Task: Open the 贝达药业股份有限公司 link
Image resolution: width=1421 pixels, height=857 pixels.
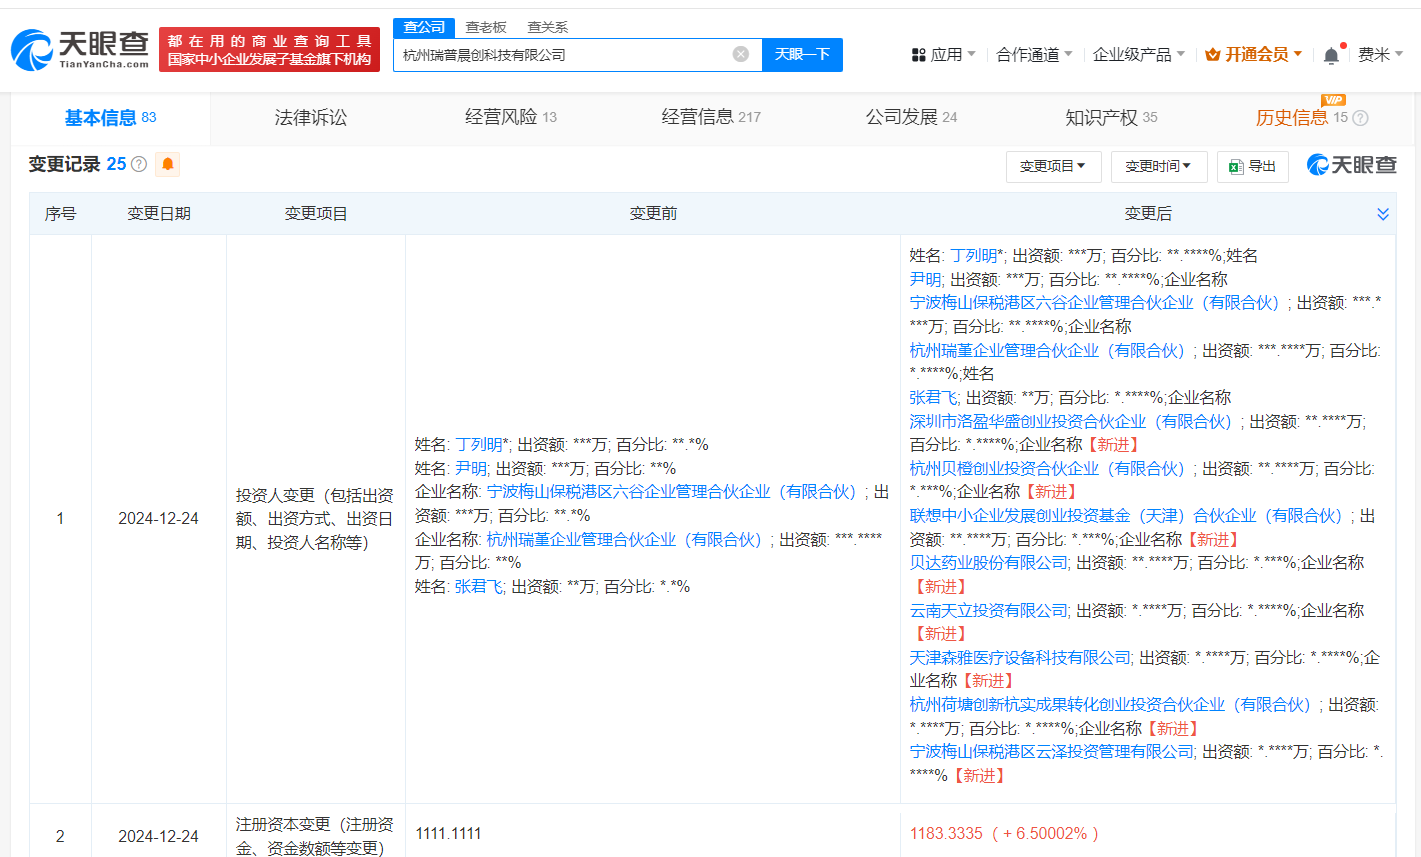Action: [x=989, y=563]
